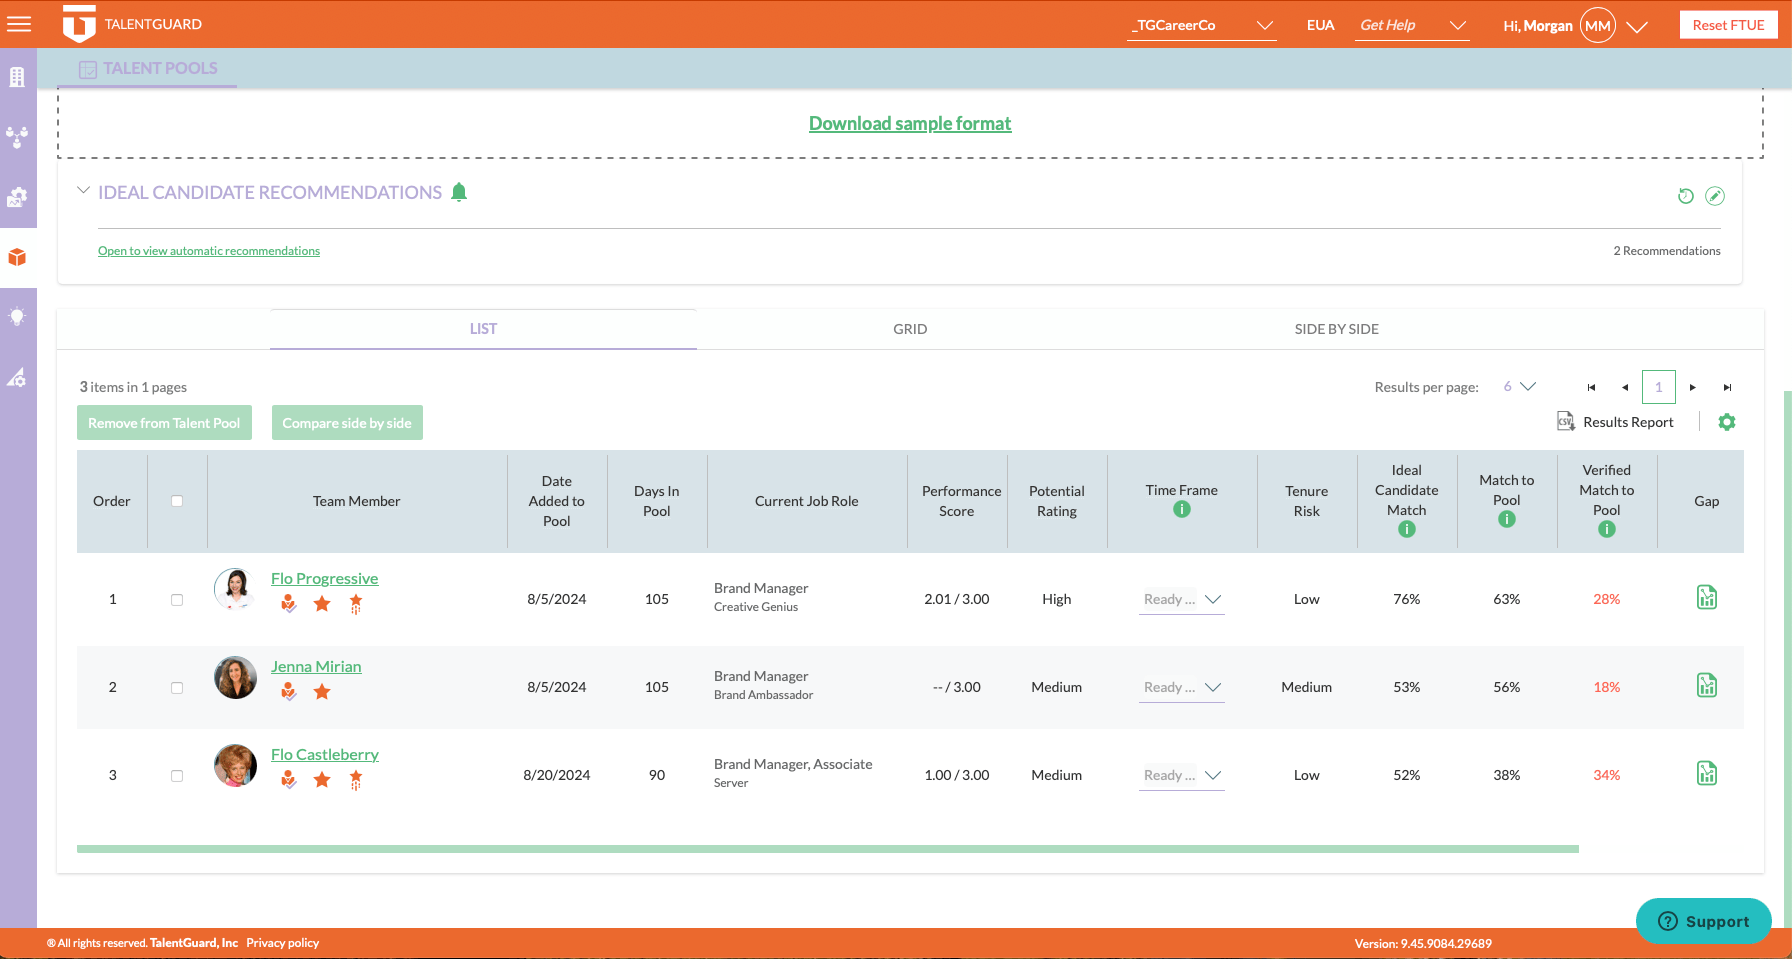Click the page number input showing 1
This screenshot has width=1792, height=959.
pos(1659,387)
